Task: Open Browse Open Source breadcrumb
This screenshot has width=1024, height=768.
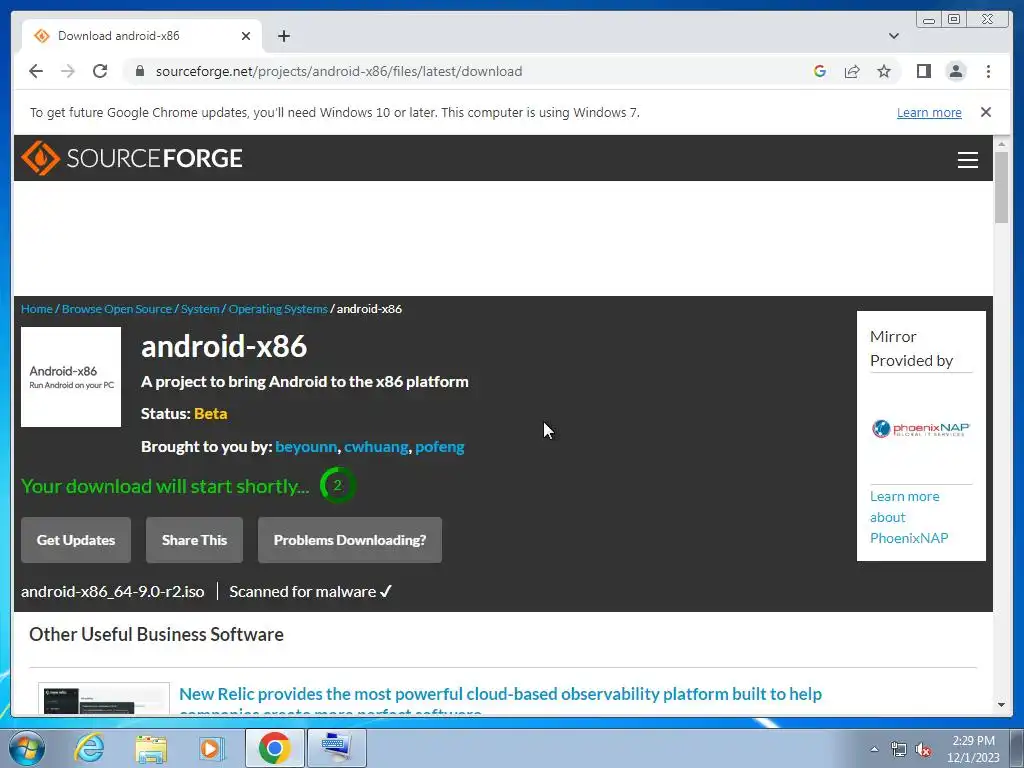Action: coord(117,309)
